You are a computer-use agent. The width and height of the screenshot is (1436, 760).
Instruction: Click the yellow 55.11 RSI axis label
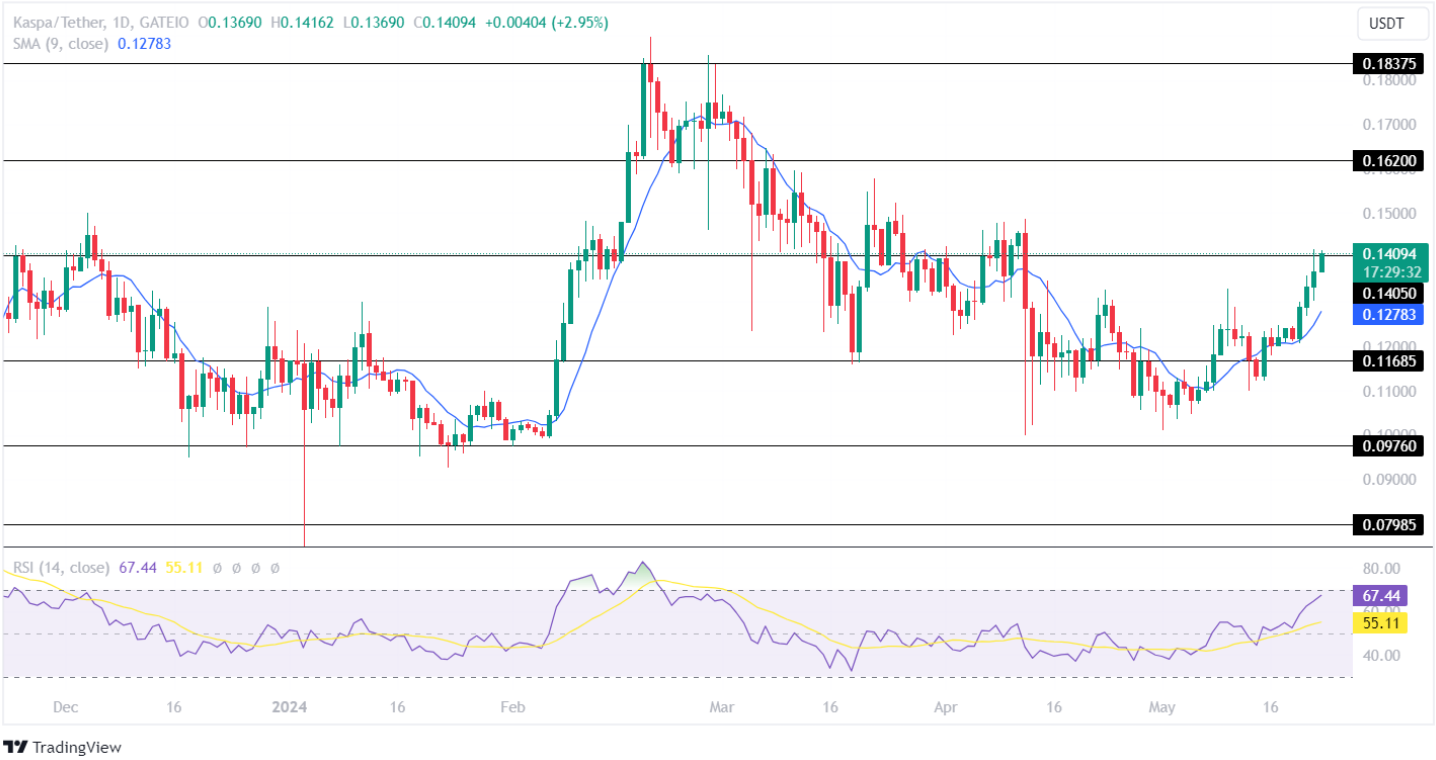click(1380, 623)
